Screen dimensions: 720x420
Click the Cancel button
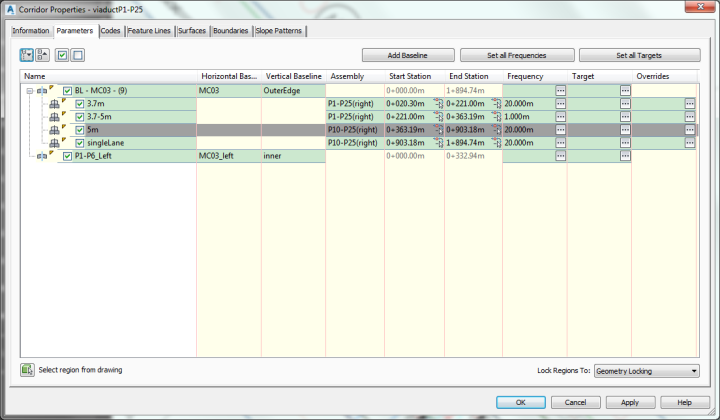[575, 403]
